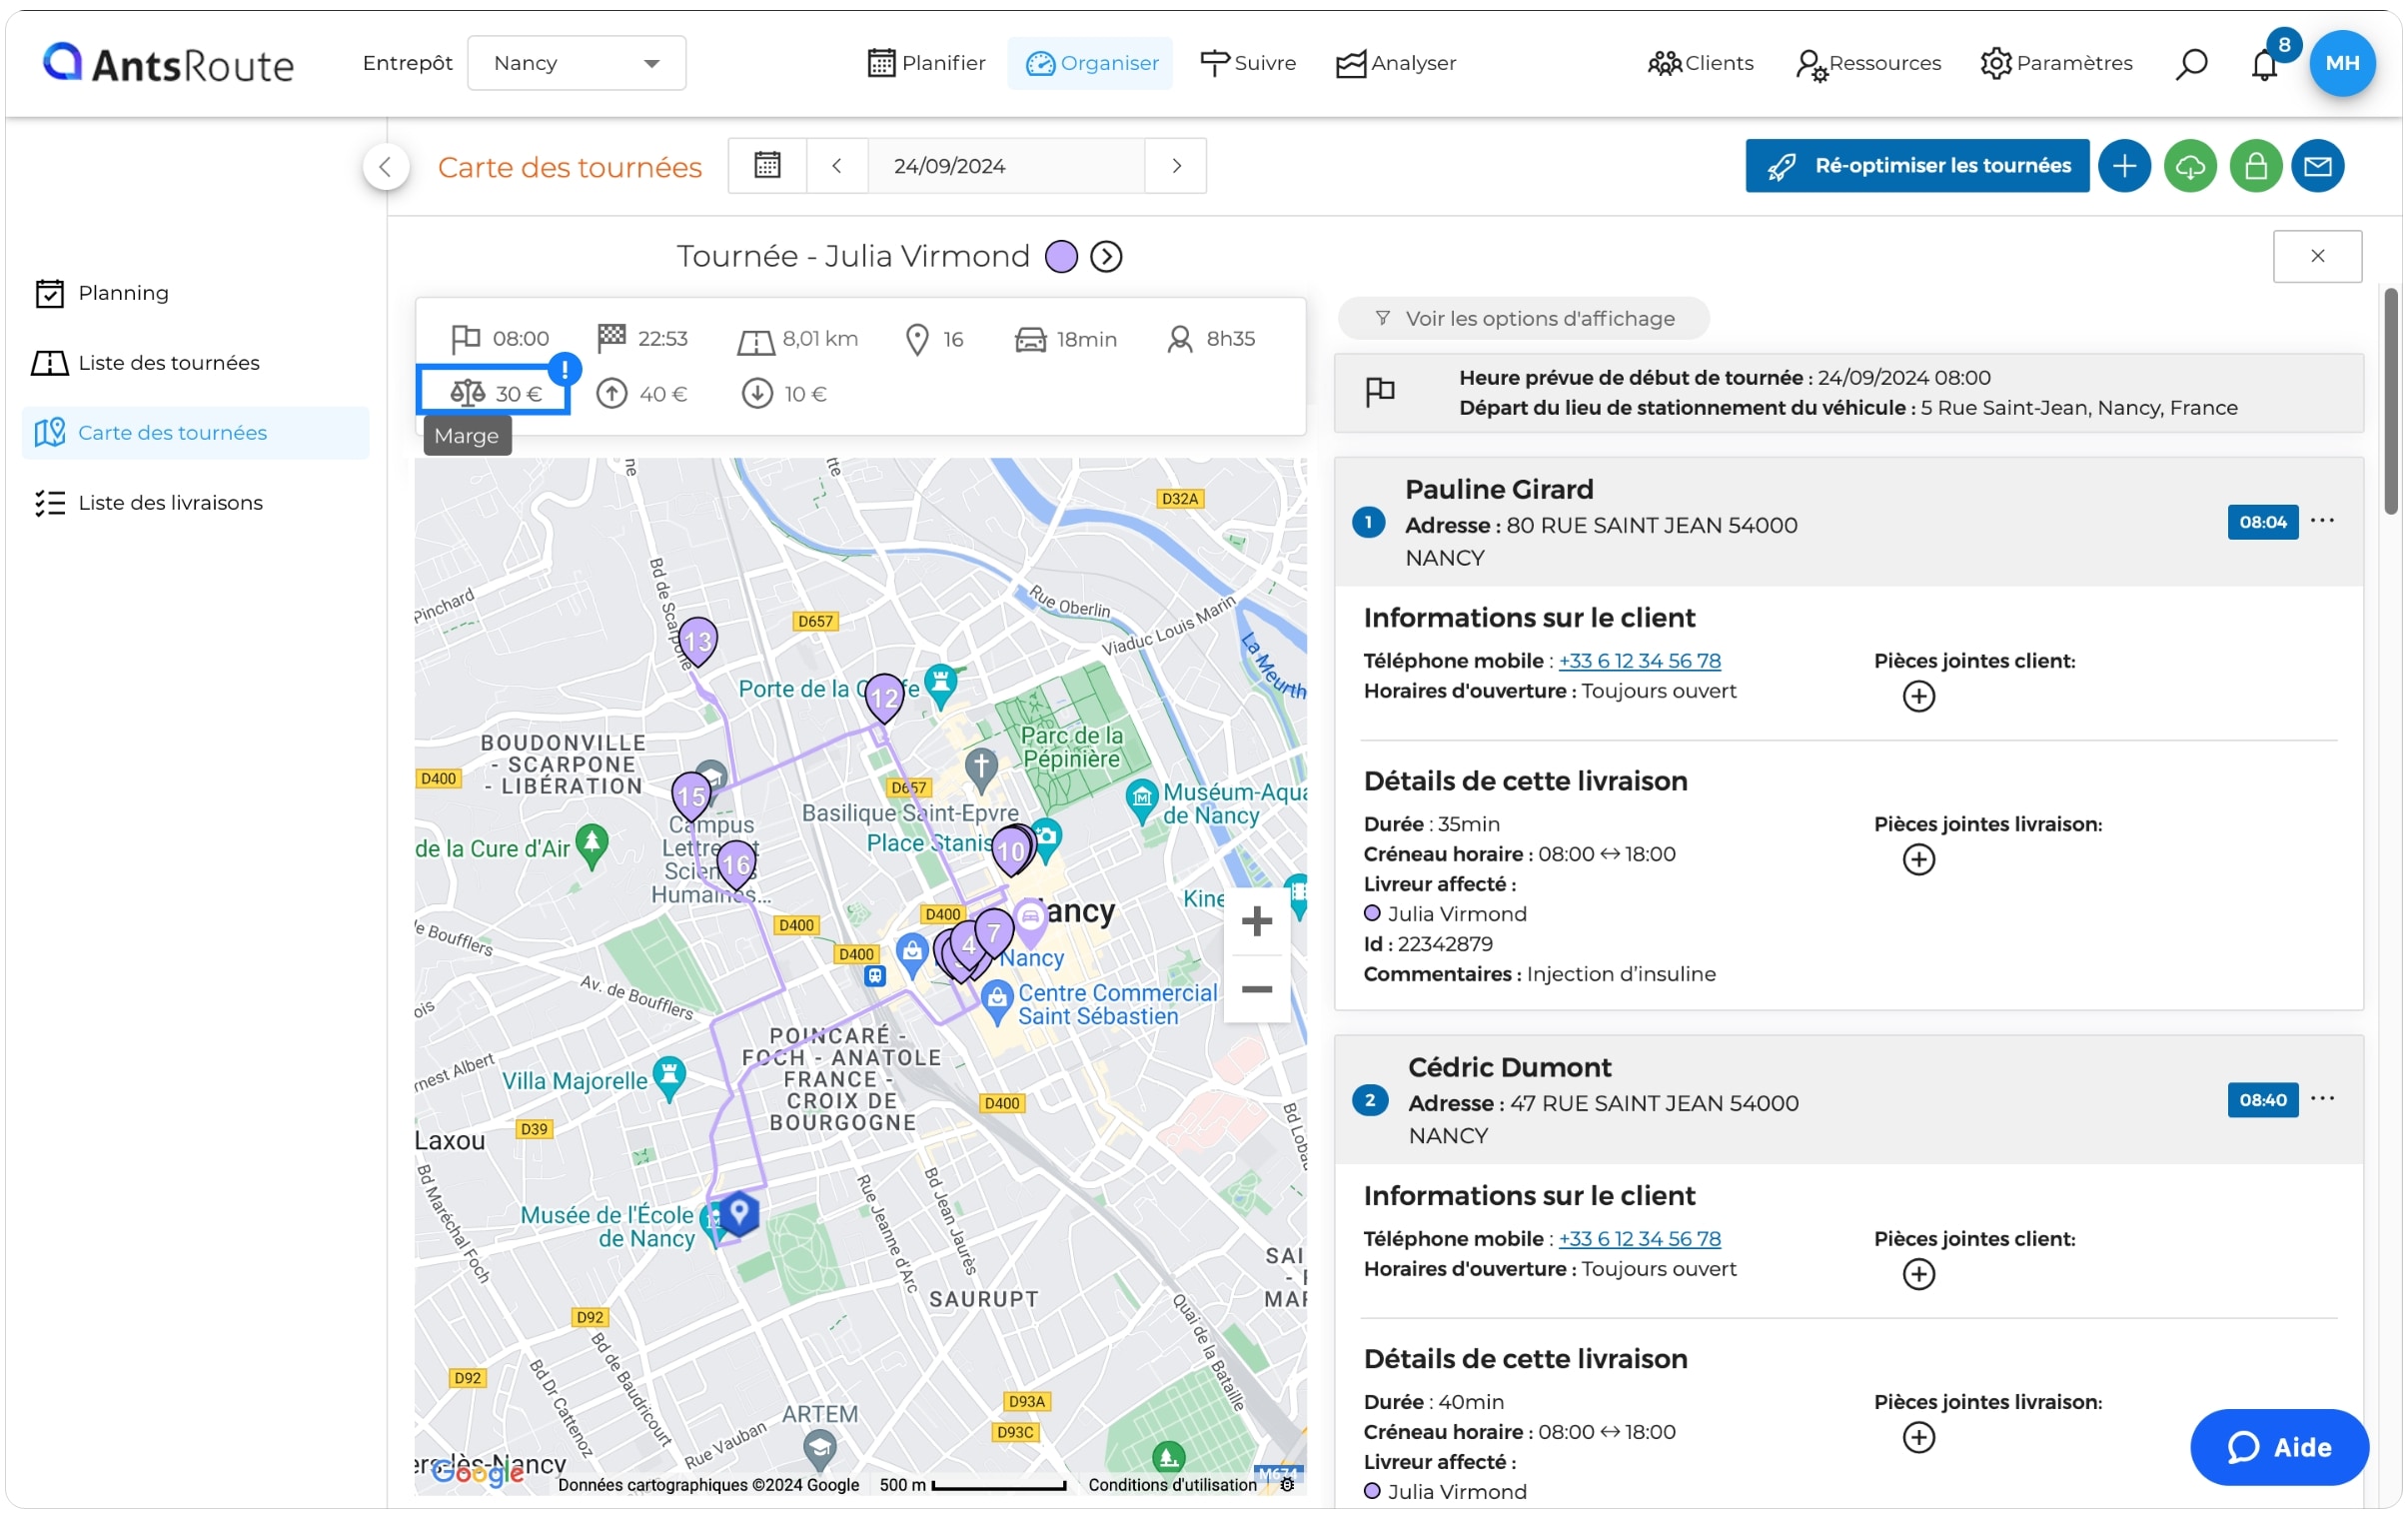
Task: Close the tournée detail panel
Action: 2317,256
